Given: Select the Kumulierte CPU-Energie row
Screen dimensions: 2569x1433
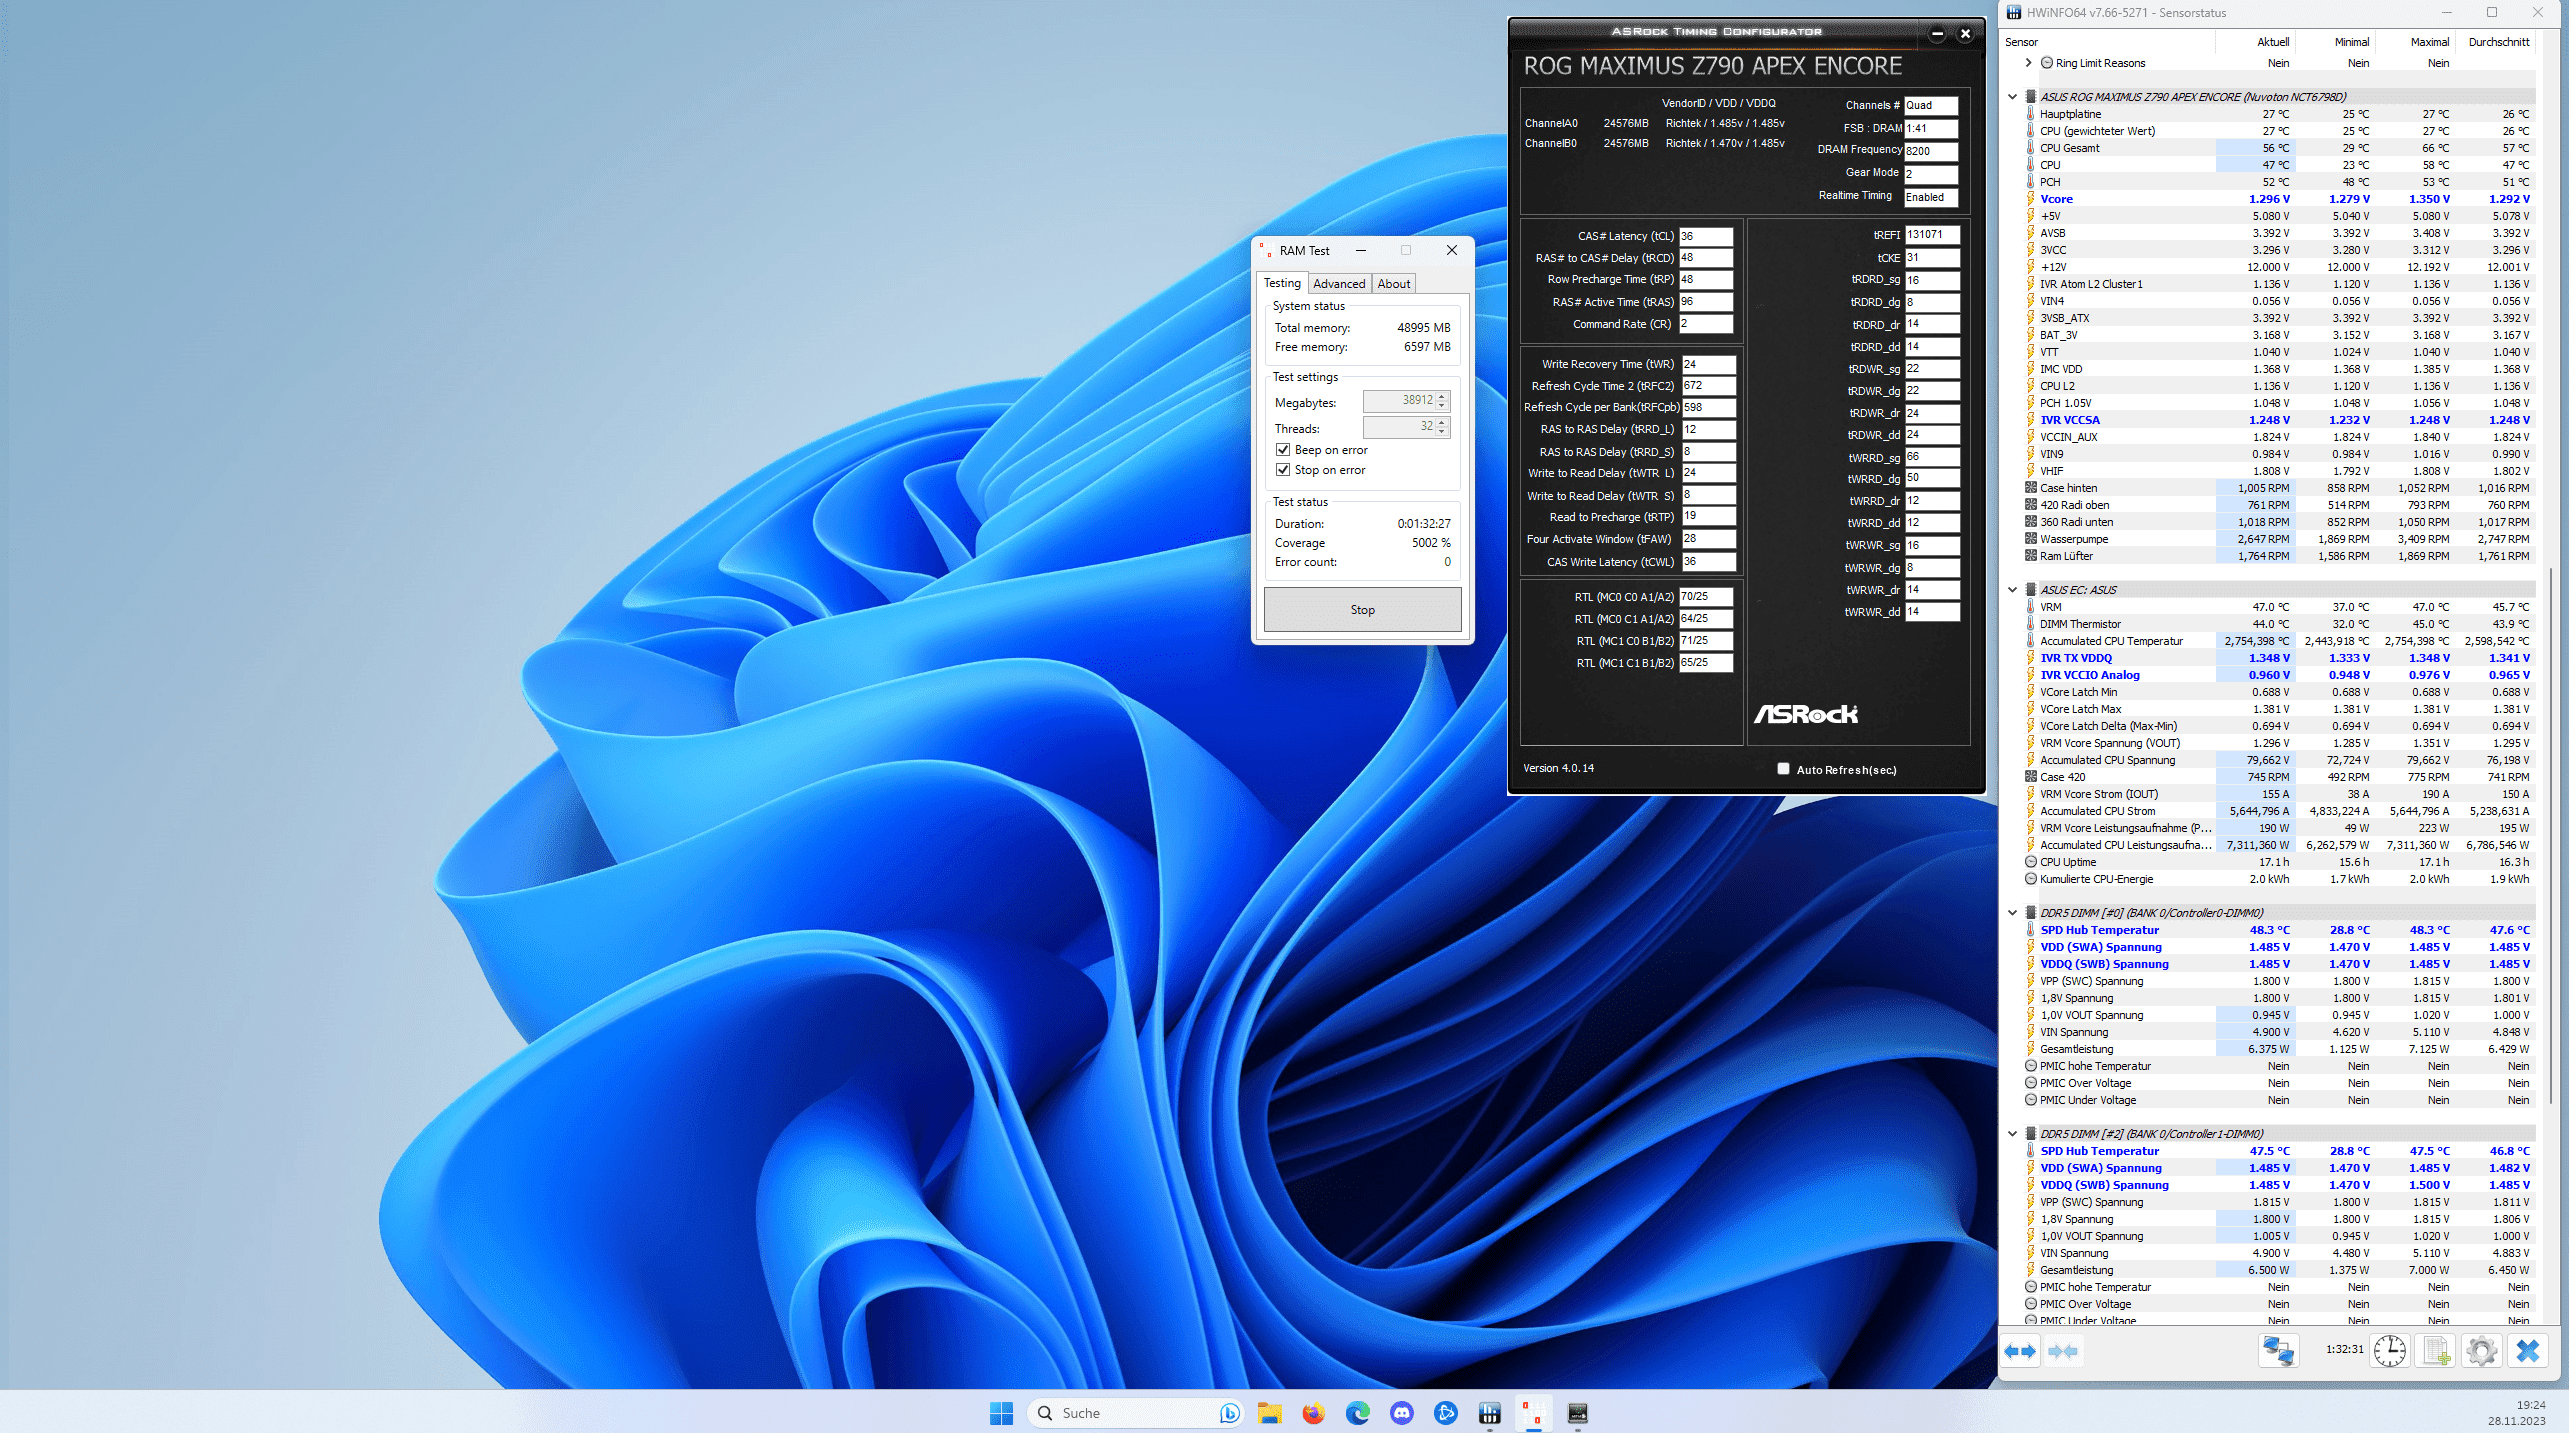Looking at the screenshot, I should [2278, 879].
